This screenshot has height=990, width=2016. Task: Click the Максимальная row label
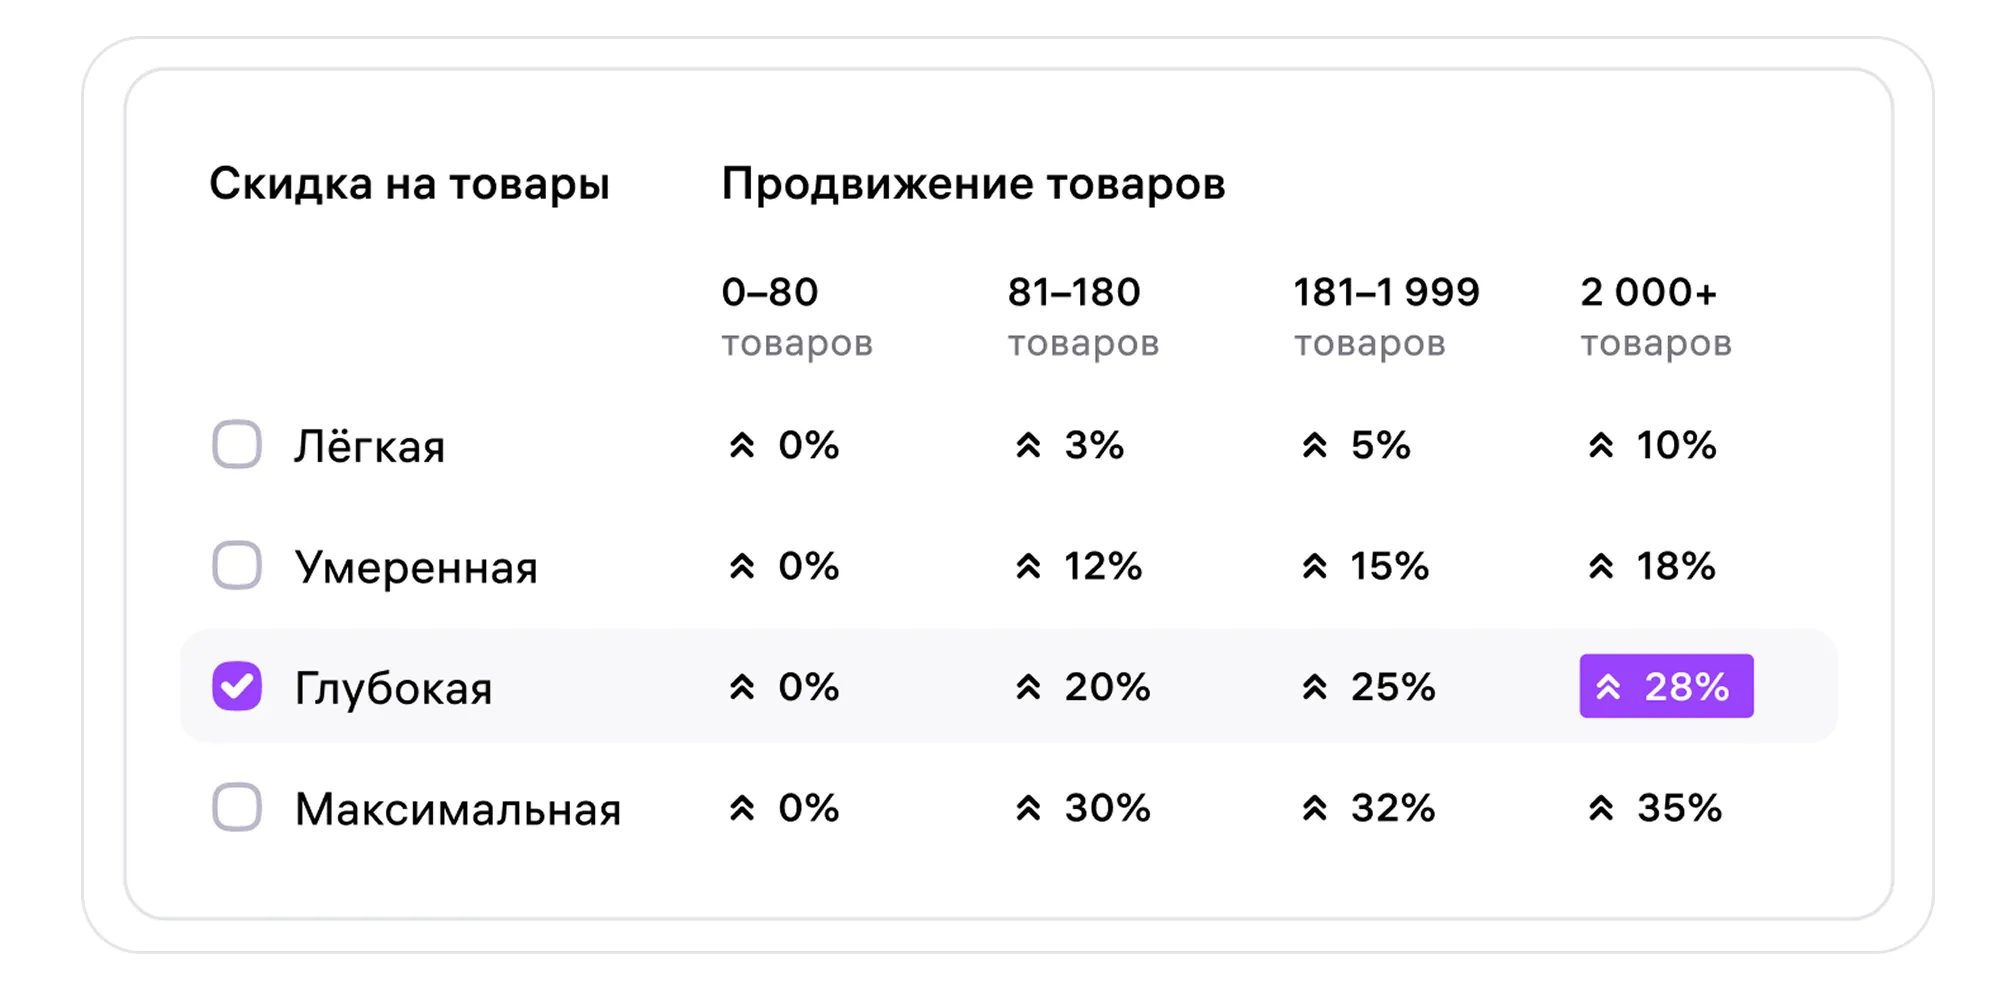coord(457,809)
